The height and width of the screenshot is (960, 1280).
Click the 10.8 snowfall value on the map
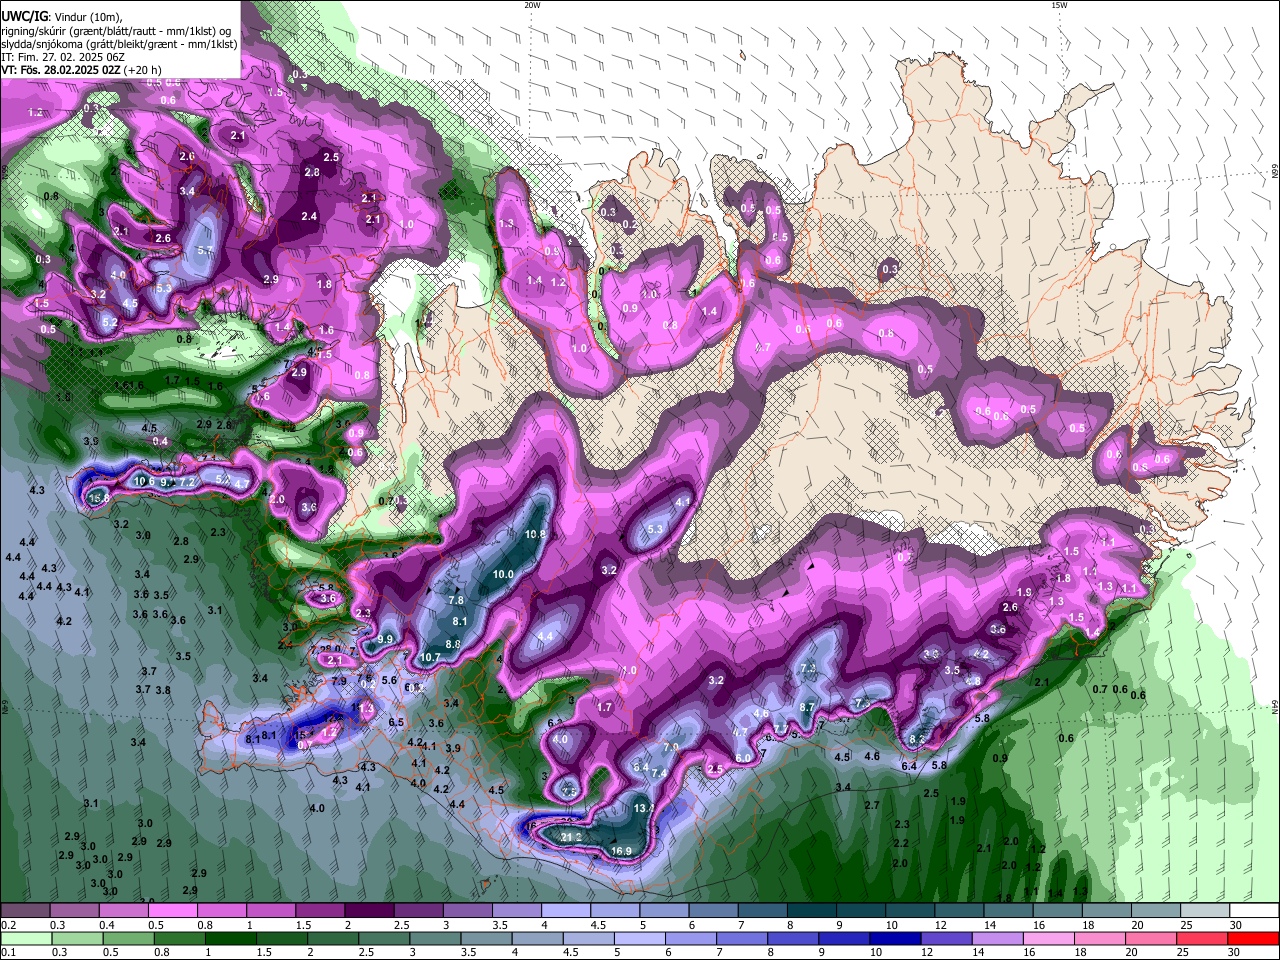(x=536, y=534)
